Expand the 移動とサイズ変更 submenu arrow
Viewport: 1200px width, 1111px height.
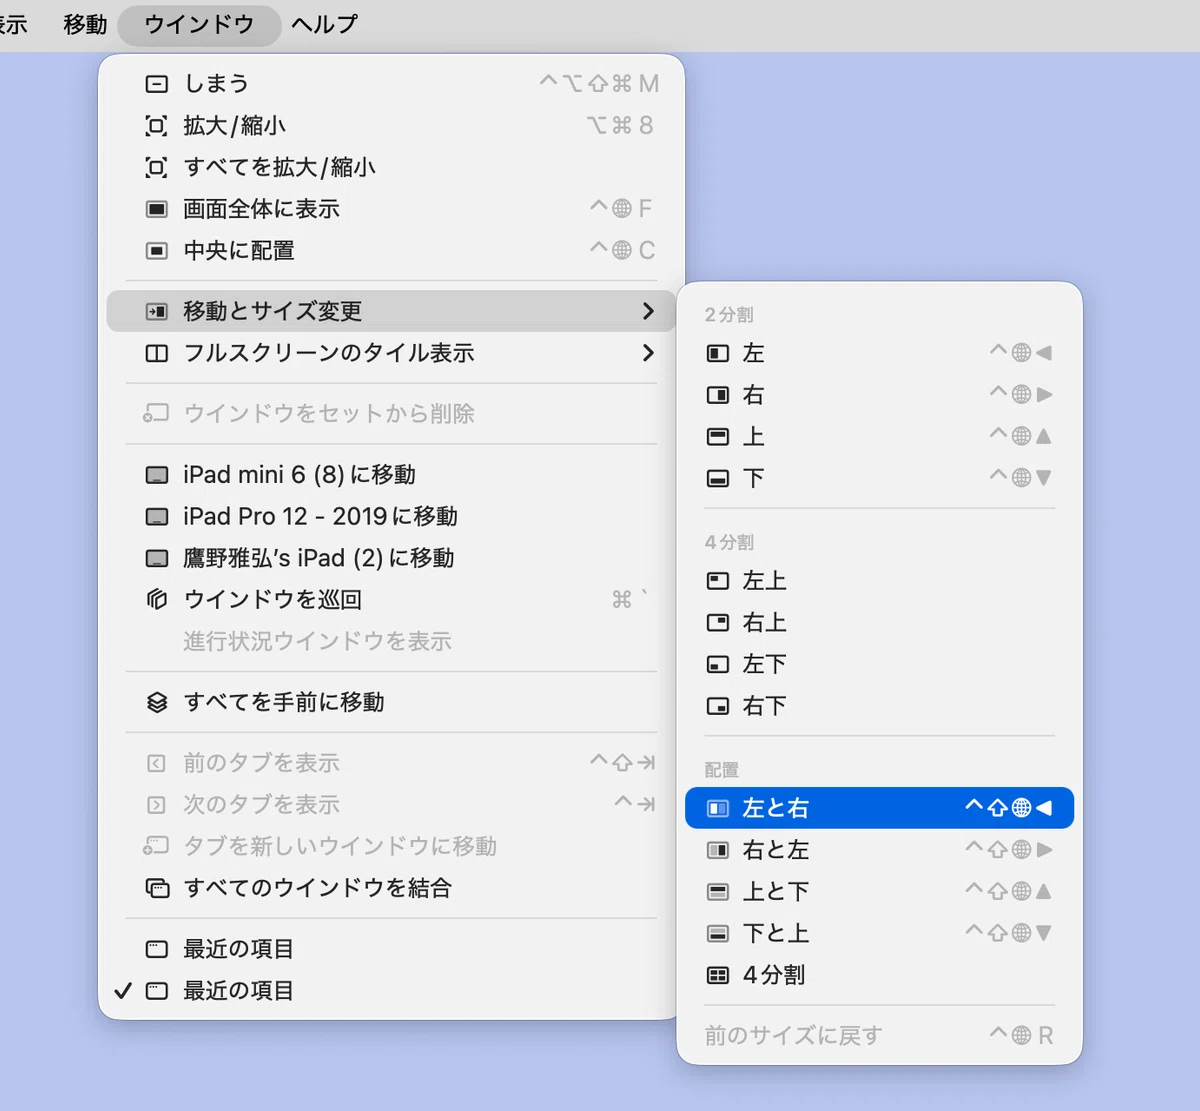coord(648,311)
